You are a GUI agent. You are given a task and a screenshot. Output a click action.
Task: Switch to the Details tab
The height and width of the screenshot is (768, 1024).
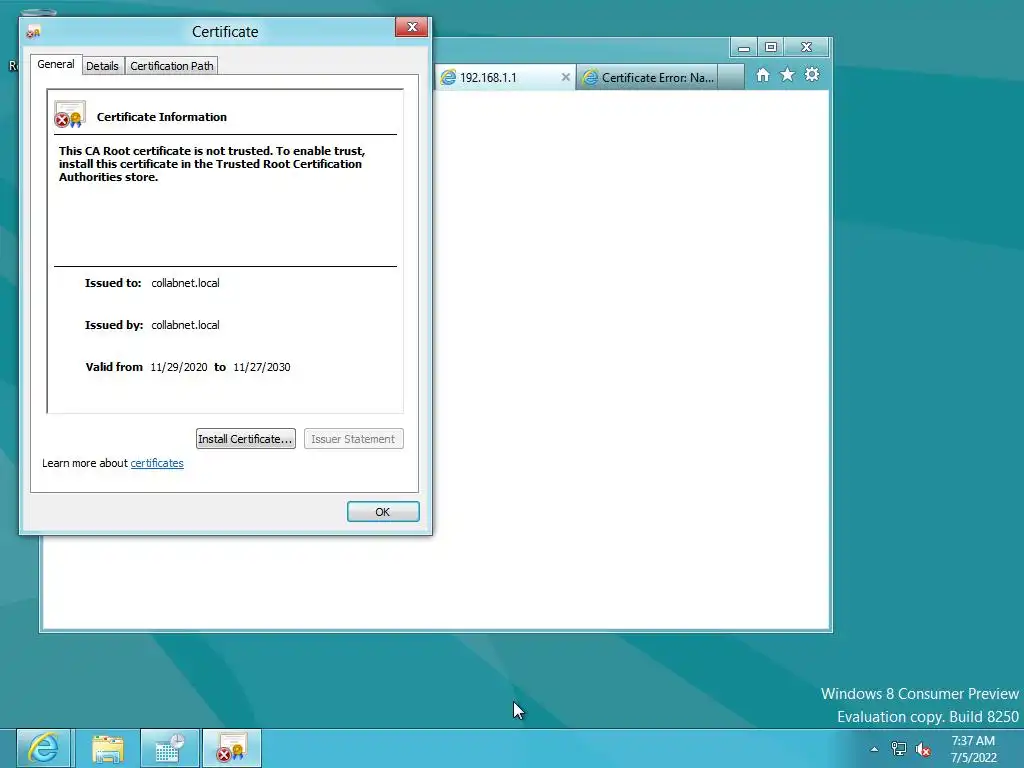coord(103,66)
